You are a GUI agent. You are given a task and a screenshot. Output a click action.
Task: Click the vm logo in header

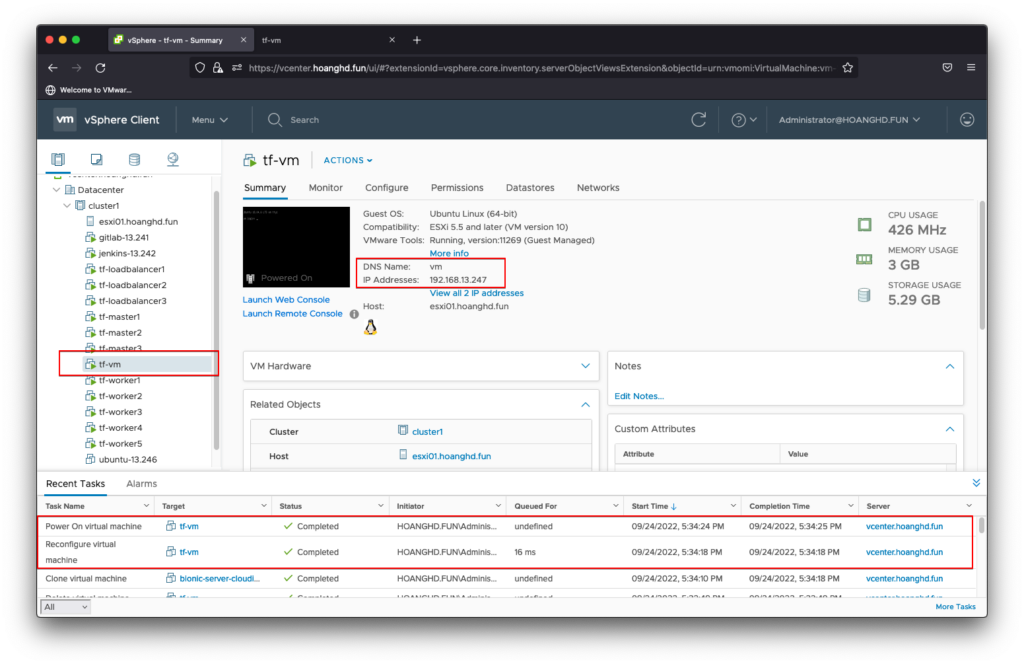(65, 119)
